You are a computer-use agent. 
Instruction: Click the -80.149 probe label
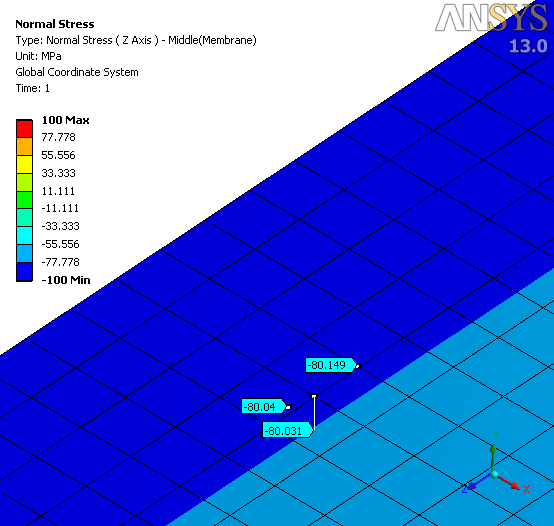[330, 365]
